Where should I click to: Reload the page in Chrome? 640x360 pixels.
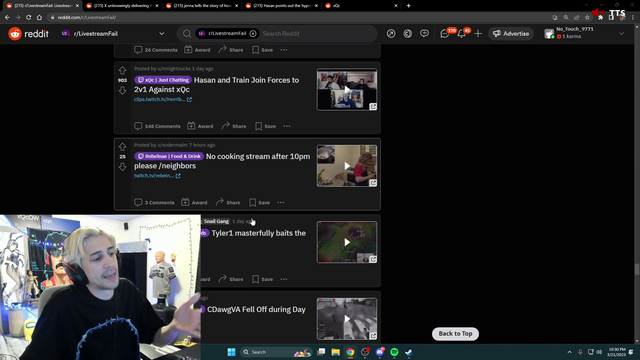pyautogui.click(x=29, y=18)
